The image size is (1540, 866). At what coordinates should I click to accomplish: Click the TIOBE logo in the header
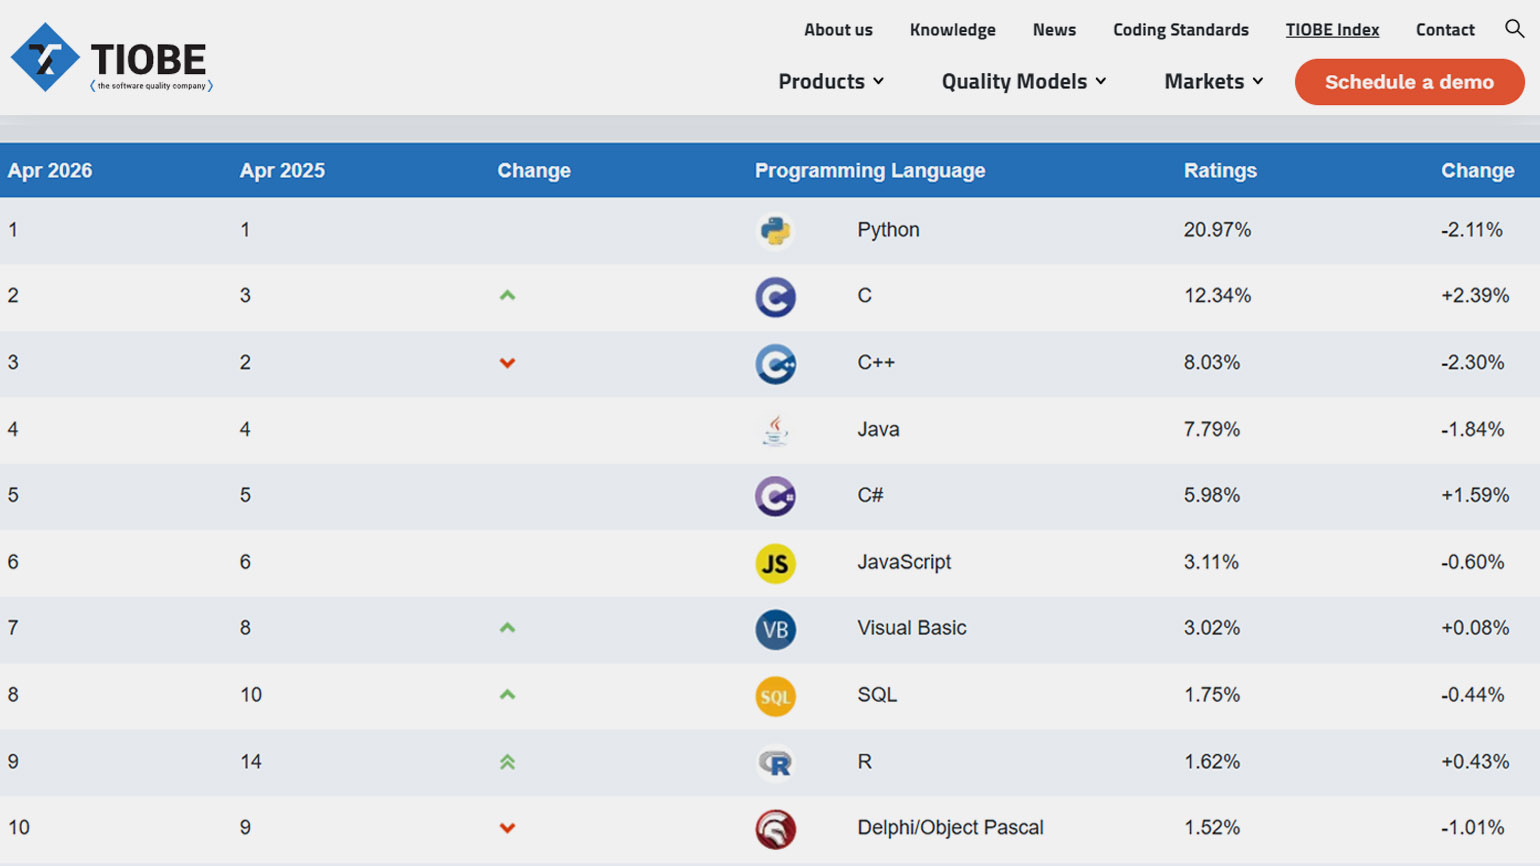click(111, 58)
